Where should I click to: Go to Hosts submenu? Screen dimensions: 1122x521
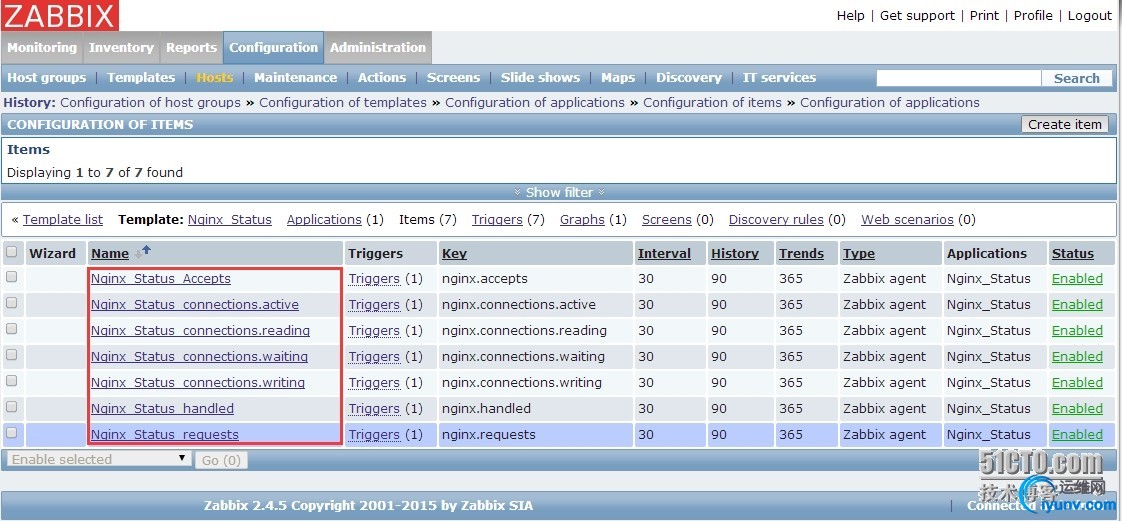[x=215, y=77]
